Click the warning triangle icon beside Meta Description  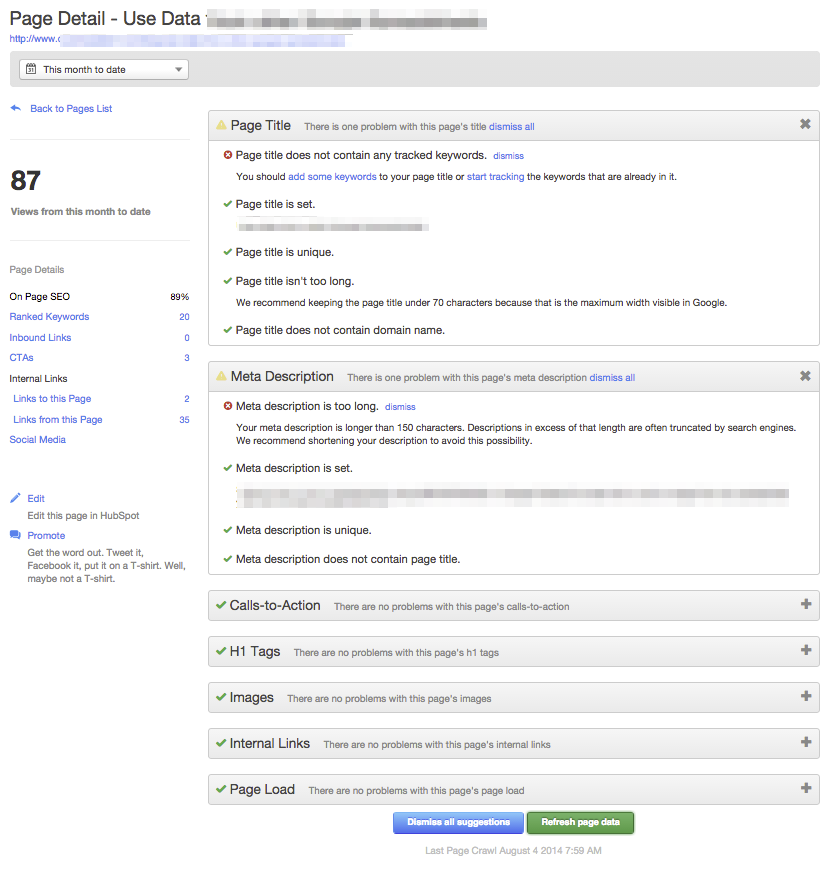tap(221, 376)
